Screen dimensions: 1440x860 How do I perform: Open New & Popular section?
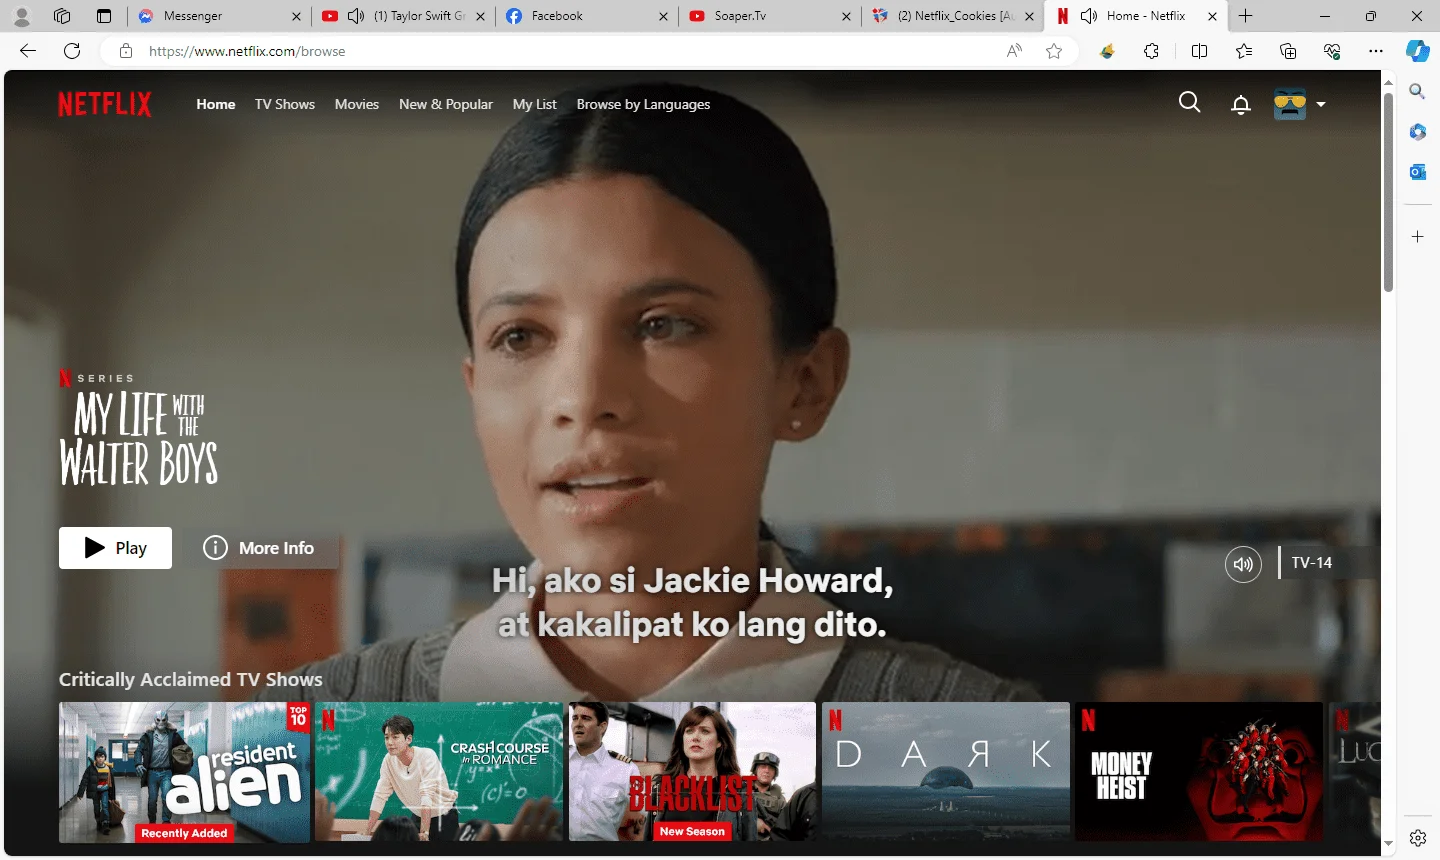446,104
